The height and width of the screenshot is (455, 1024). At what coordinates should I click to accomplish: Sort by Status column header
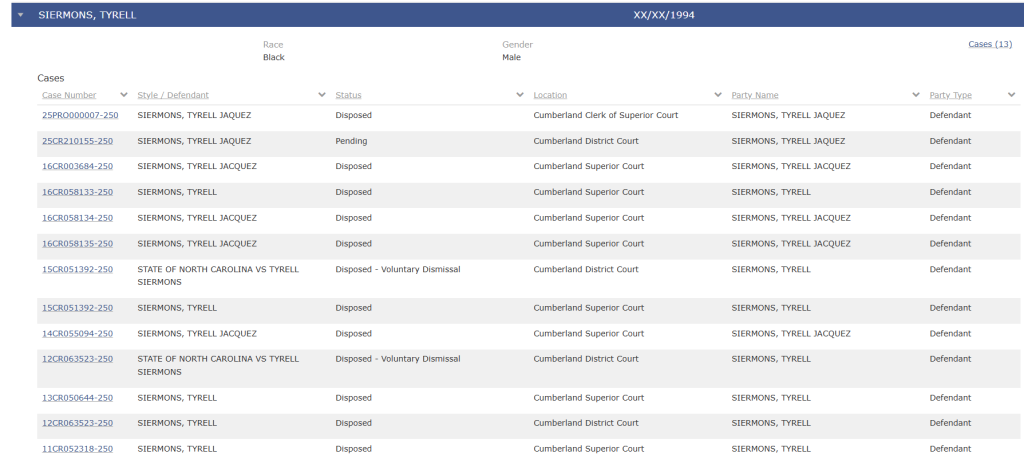point(348,95)
